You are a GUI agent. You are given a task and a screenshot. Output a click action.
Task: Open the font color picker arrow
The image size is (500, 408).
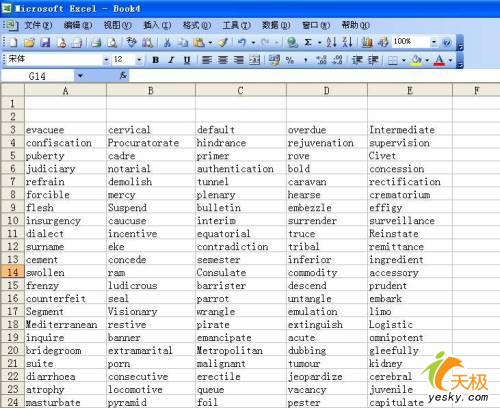pos(450,60)
